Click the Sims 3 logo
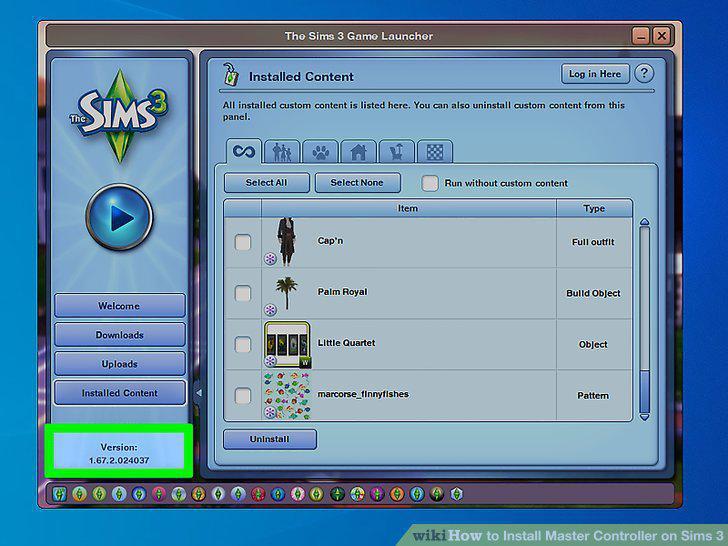 point(119,116)
